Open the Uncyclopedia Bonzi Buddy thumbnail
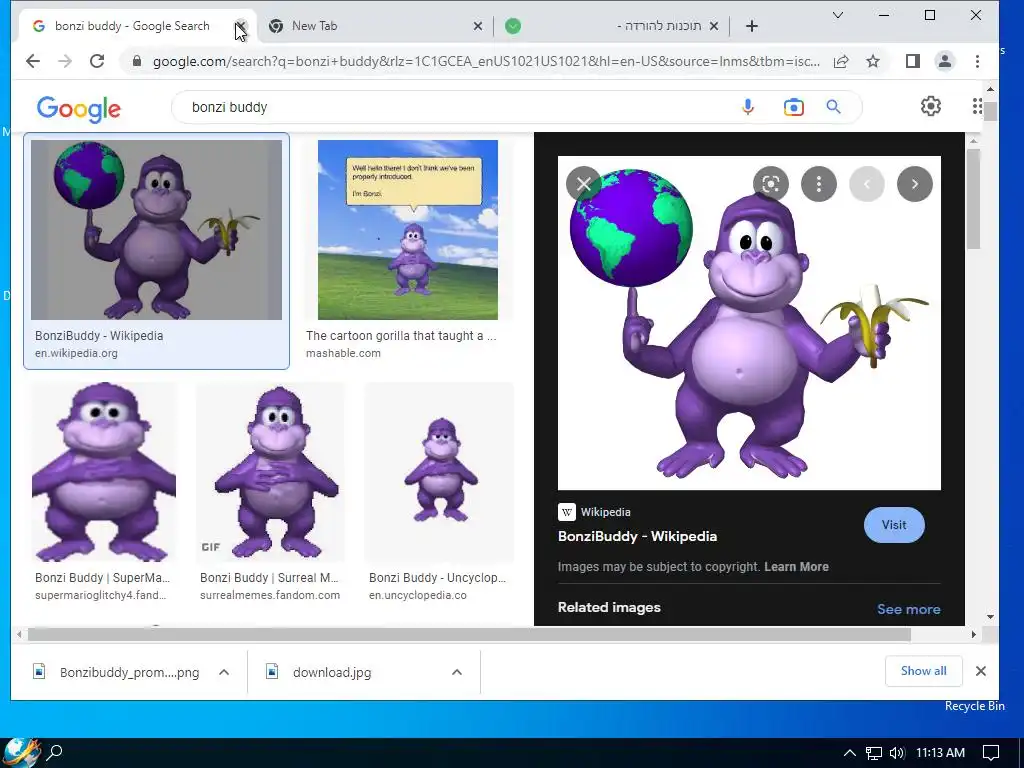 [439, 472]
